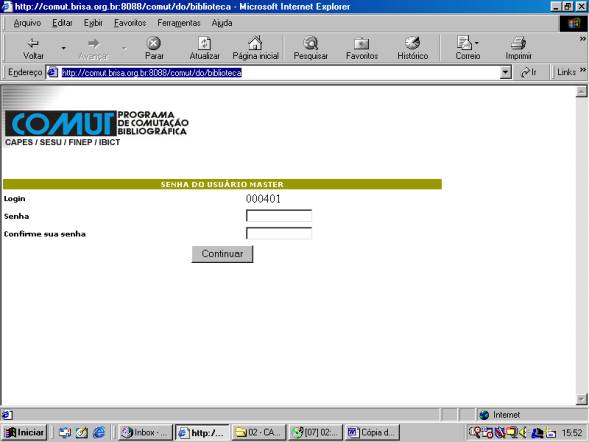The width and height of the screenshot is (589, 442).
Task: Open the Arquivo menu
Action: [27, 23]
